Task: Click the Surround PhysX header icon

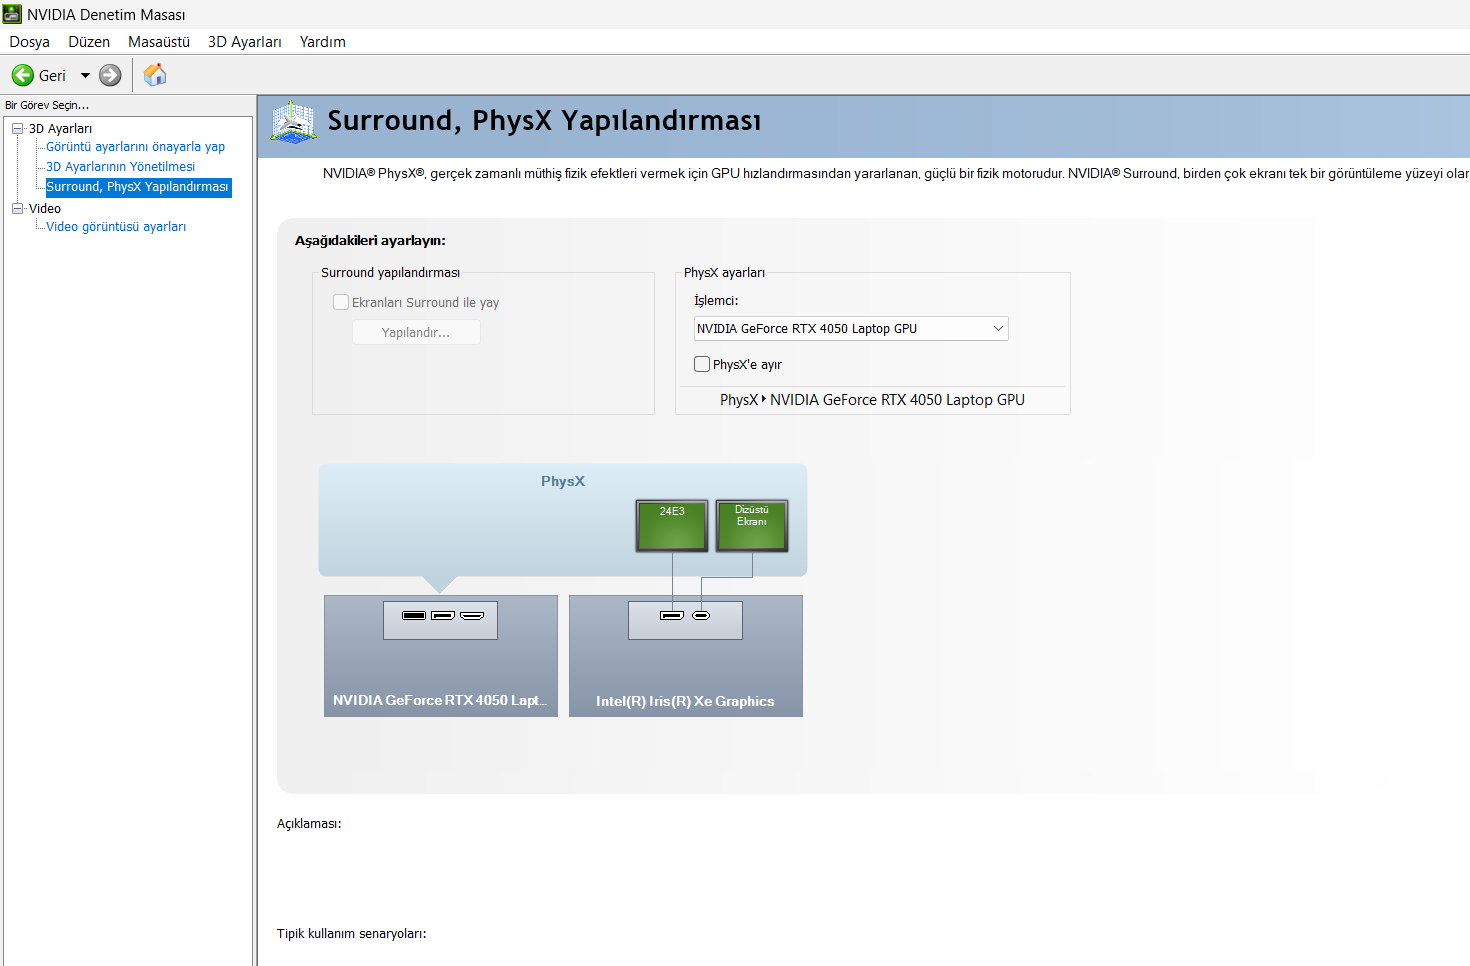Action: tap(294, 122)
